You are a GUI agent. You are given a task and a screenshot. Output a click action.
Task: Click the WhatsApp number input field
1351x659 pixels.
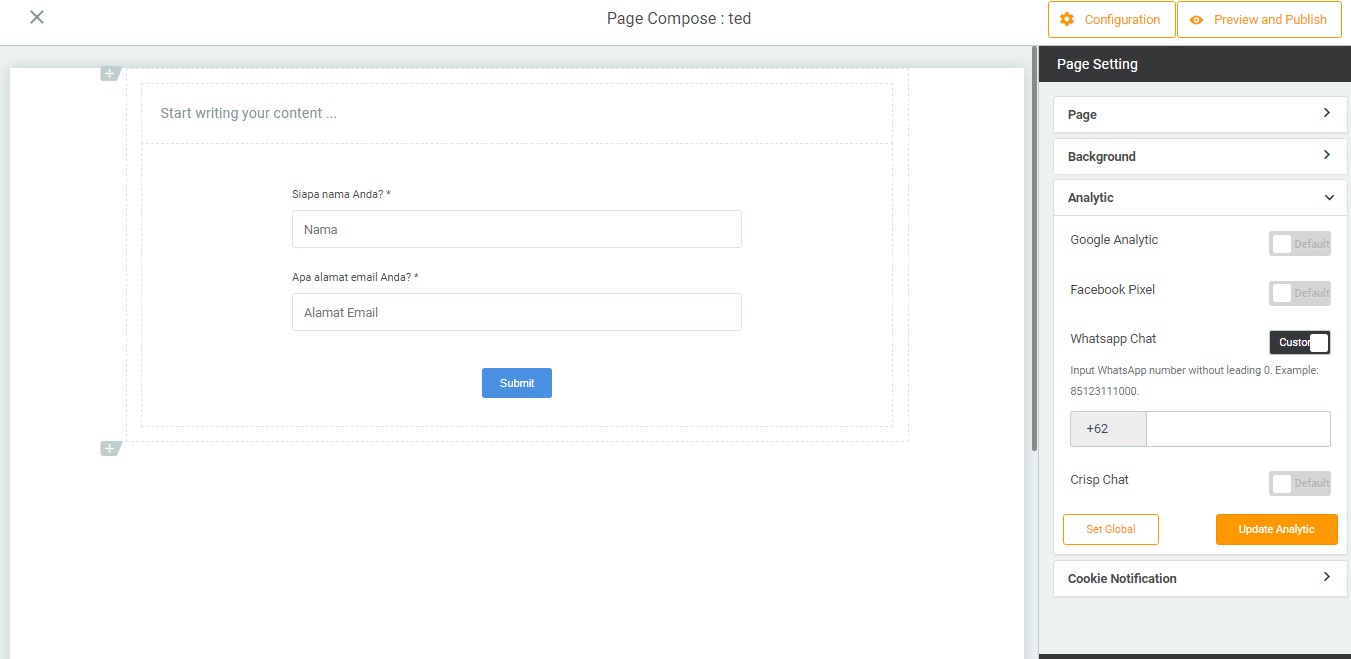coord(1238,428)
